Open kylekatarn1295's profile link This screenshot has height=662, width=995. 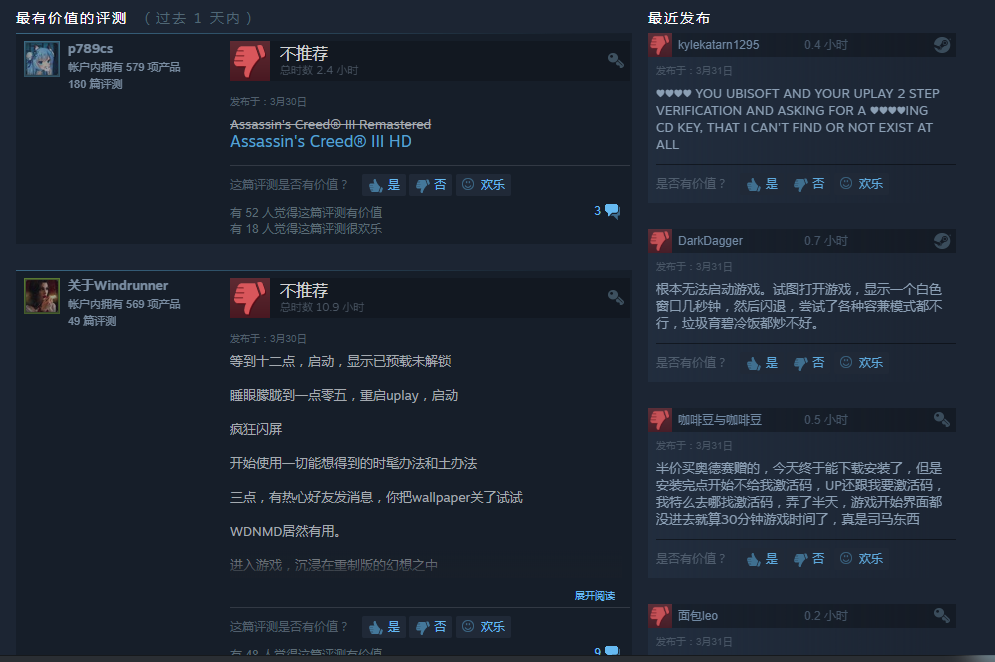(x=718, y=44)
